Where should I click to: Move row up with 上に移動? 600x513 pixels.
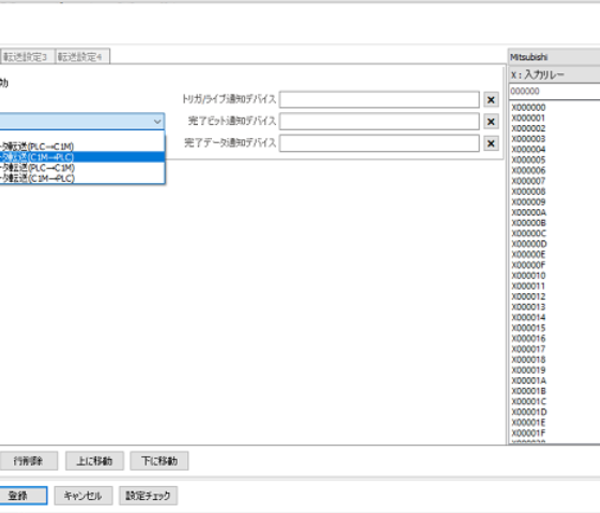(95, 461)
